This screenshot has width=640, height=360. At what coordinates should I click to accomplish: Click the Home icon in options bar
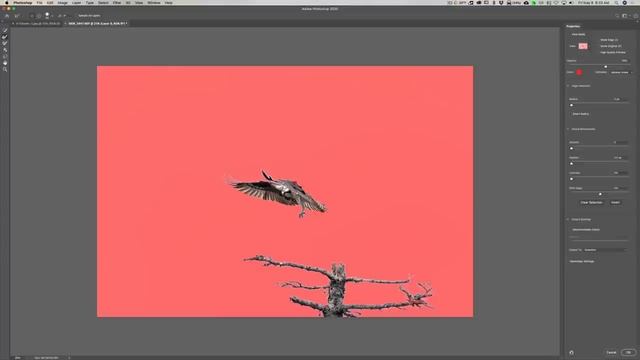7,16
